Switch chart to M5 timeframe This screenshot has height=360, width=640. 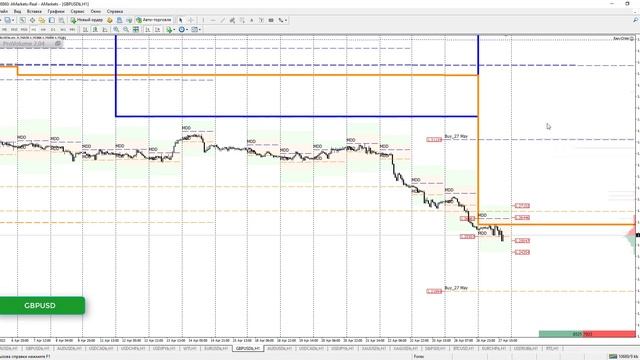coord(4,29)
